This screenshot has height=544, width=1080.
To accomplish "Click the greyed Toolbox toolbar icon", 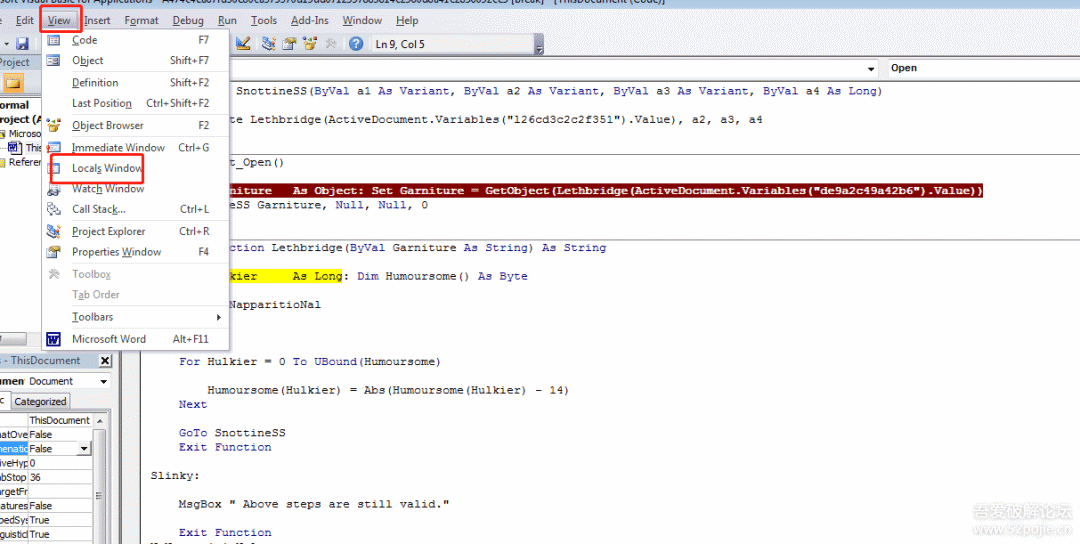I will (x=331, y=44).
